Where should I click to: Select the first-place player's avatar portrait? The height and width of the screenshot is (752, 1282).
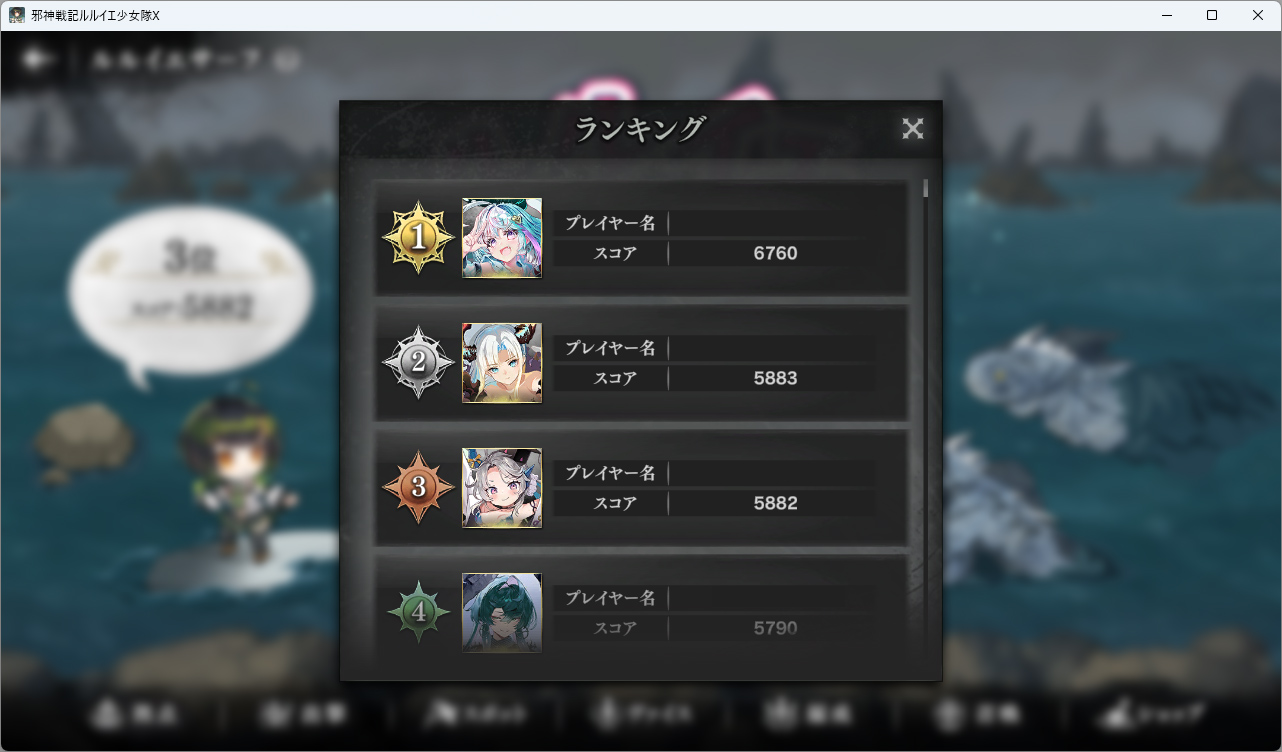[x=502, y=238]
